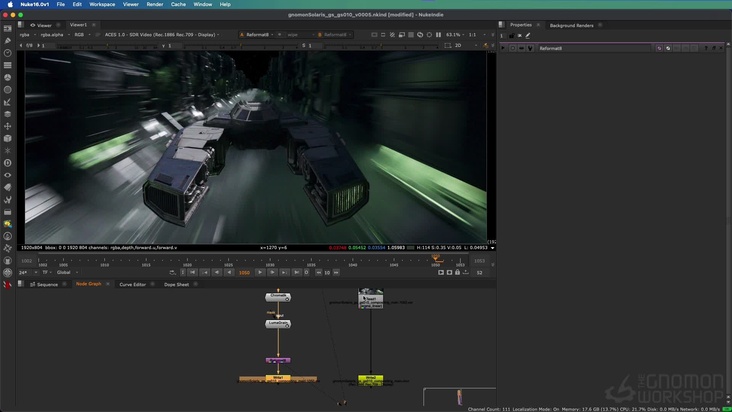
Task: Click the gamma slider in the viewer
Action: click(240, 46)
